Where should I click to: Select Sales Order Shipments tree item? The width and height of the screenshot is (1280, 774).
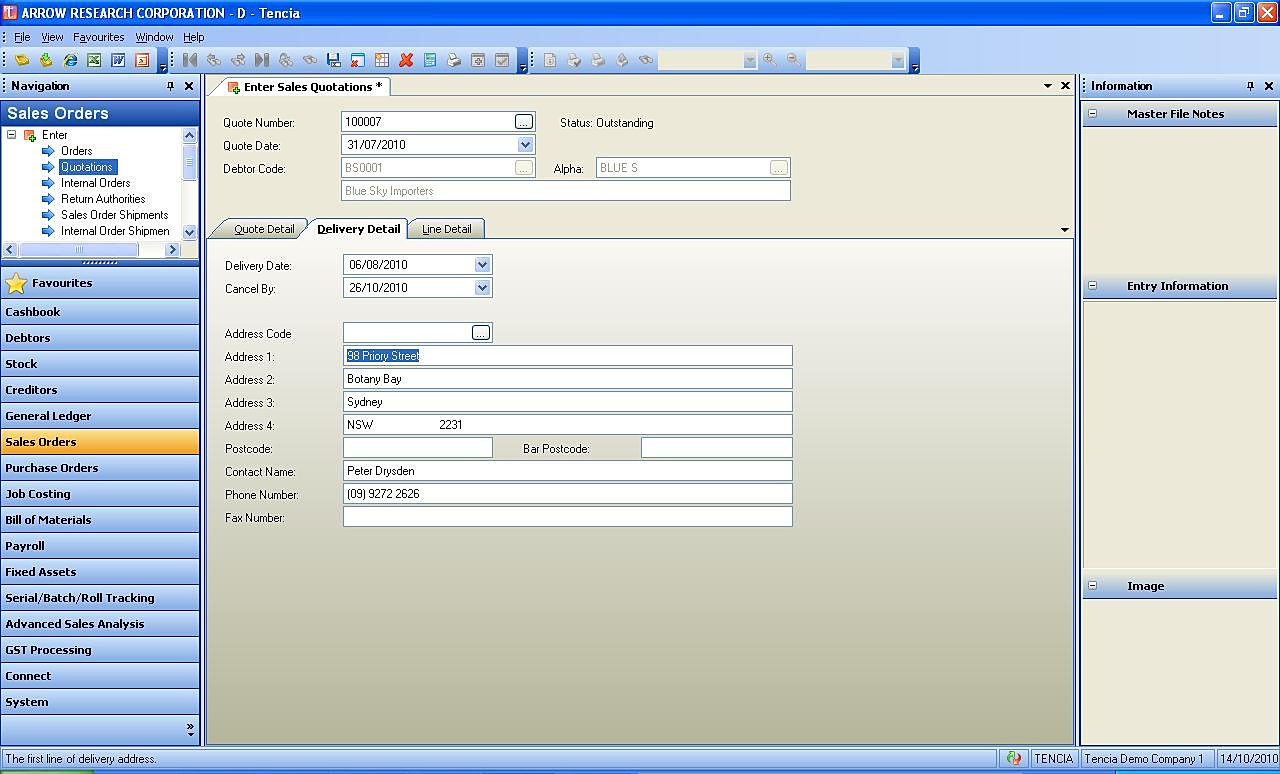pos(115,215)
